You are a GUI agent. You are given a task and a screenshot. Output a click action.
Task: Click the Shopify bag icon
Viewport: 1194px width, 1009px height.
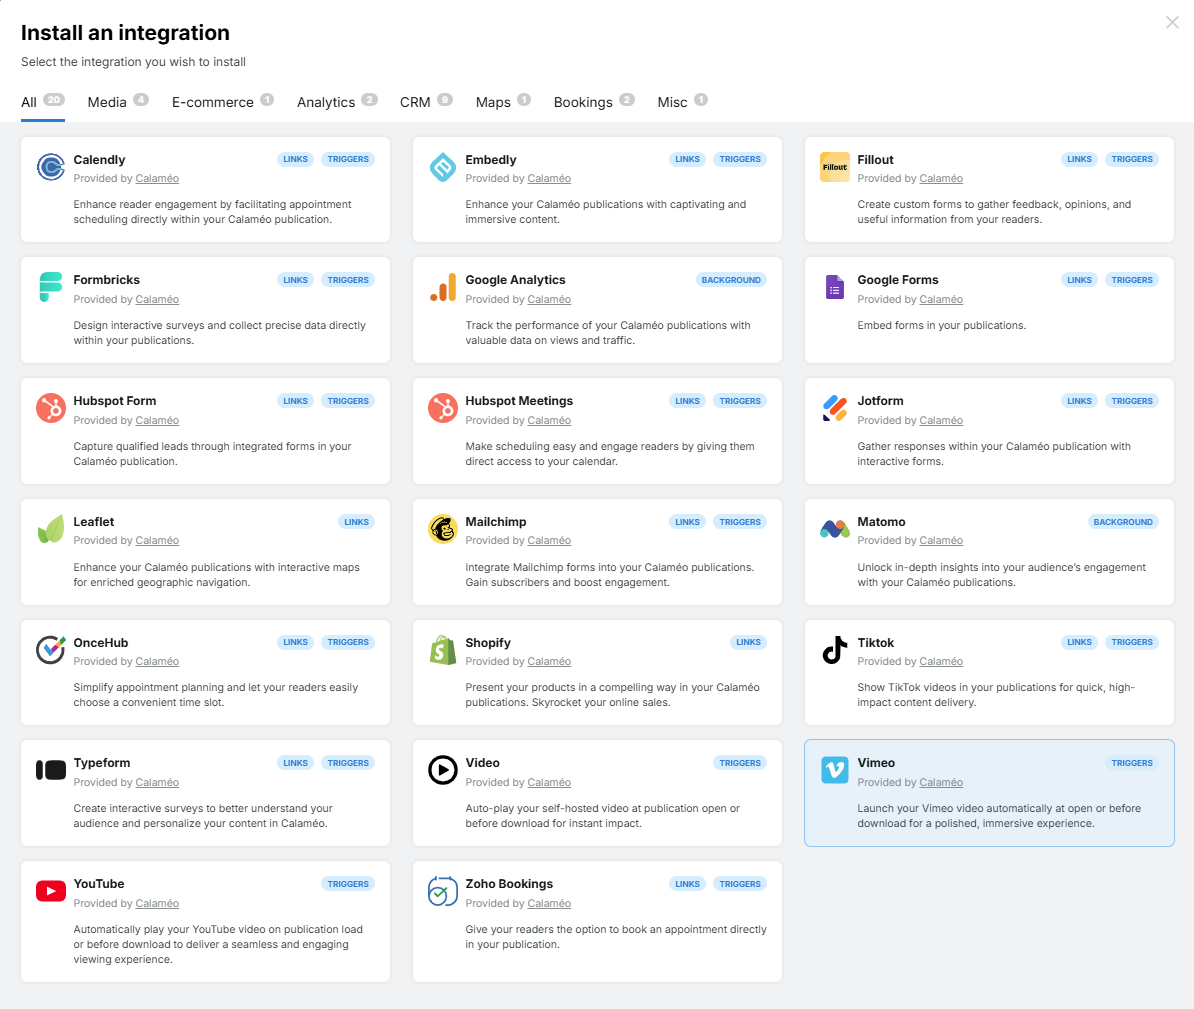(x=442, y=650)
